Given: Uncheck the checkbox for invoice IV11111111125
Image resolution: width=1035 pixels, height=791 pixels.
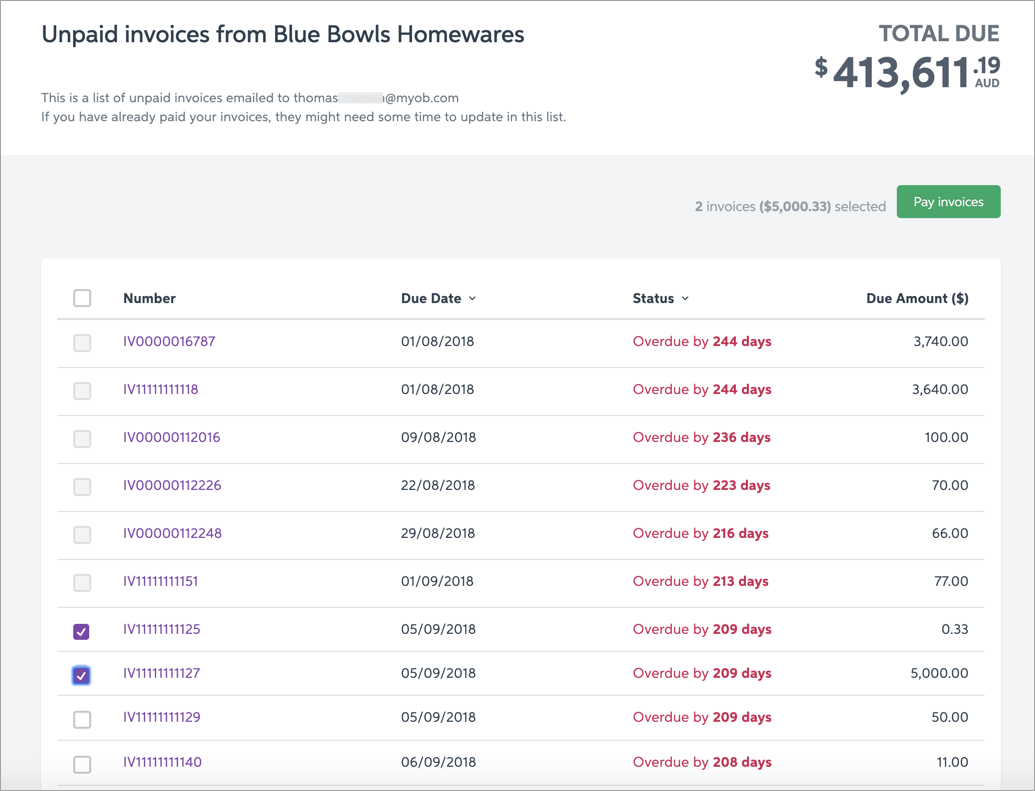Looking at the screenshot, I should (82, 631).
